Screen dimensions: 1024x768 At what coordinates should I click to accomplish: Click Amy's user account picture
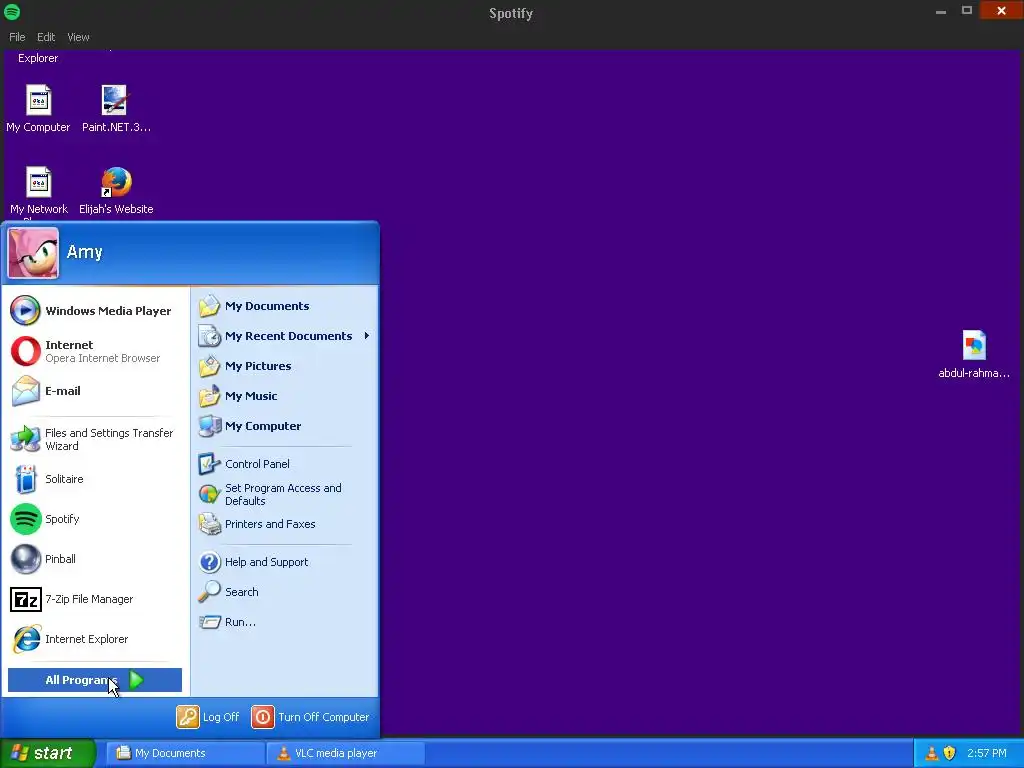click(x=33, y=253)
